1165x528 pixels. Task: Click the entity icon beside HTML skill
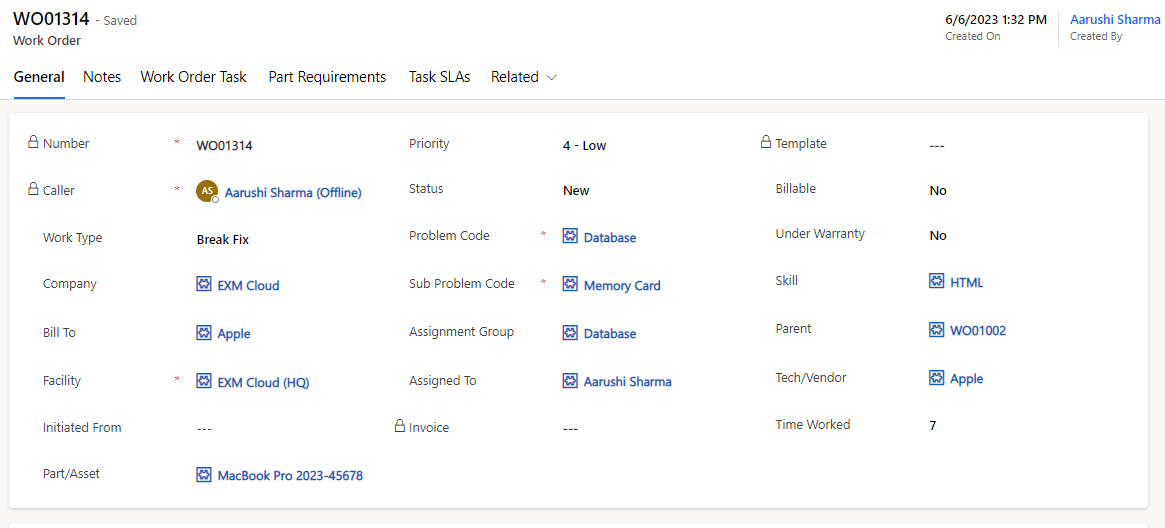coord(937,282)
